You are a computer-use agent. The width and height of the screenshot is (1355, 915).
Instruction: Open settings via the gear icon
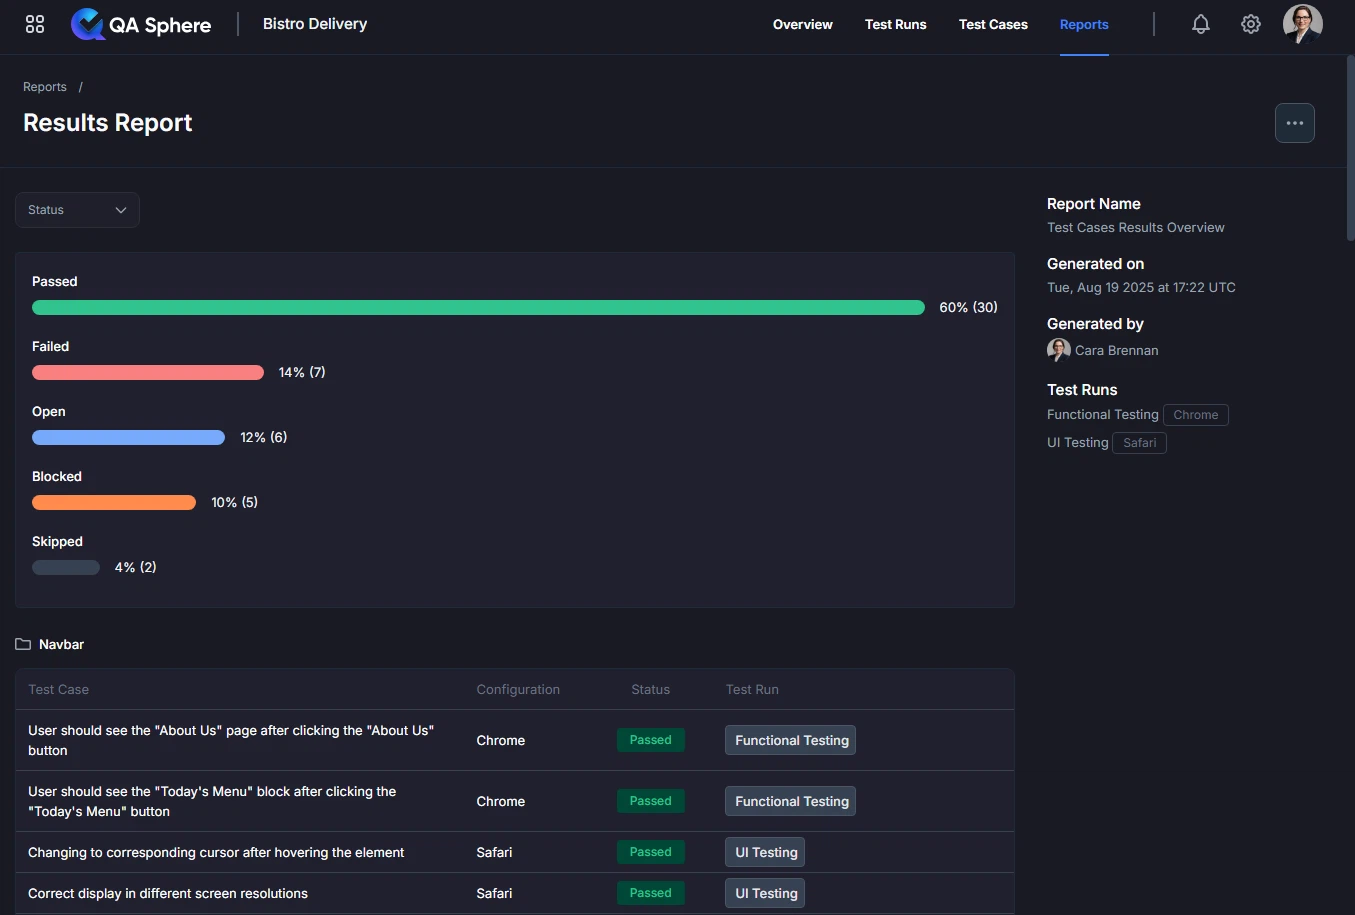tap(1250, 23)
